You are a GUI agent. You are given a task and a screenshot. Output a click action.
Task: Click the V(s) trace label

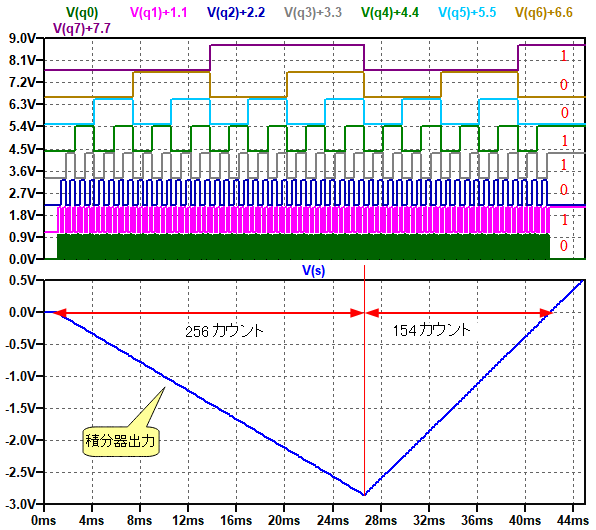(314, 271)
